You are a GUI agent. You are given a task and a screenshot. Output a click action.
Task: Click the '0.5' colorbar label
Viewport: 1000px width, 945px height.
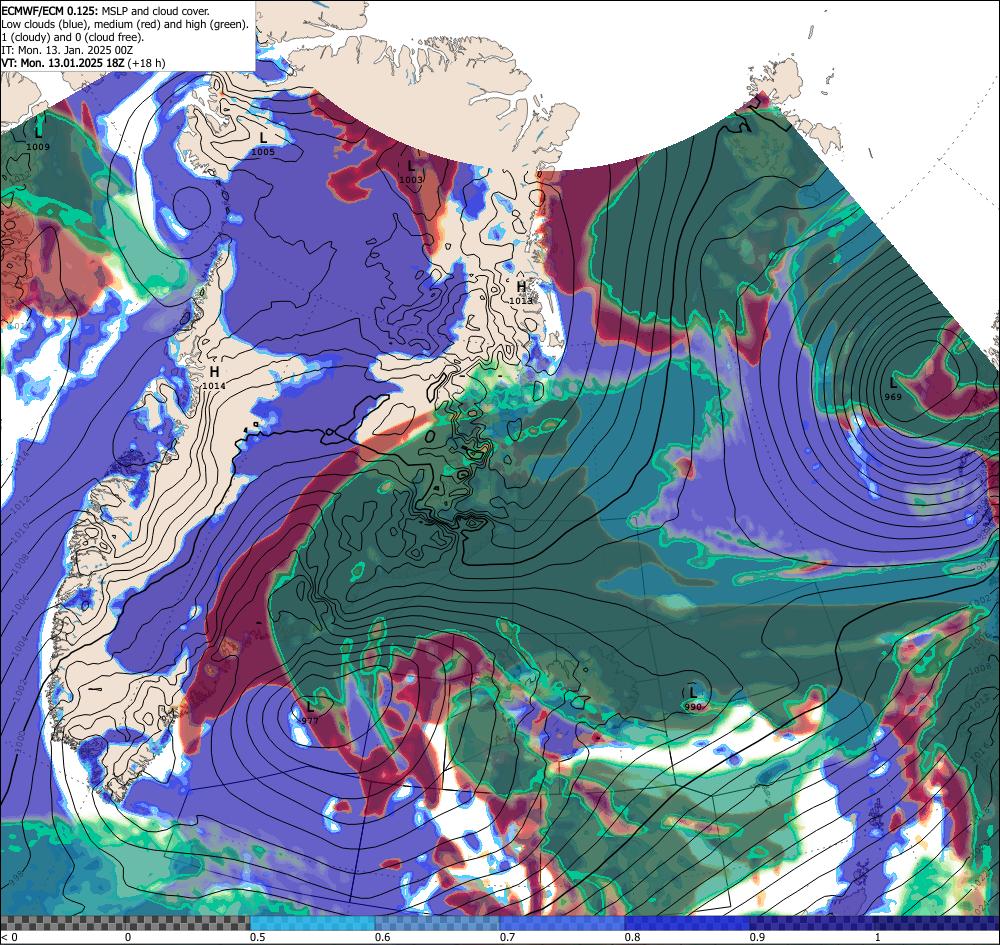tap(258, 937)
